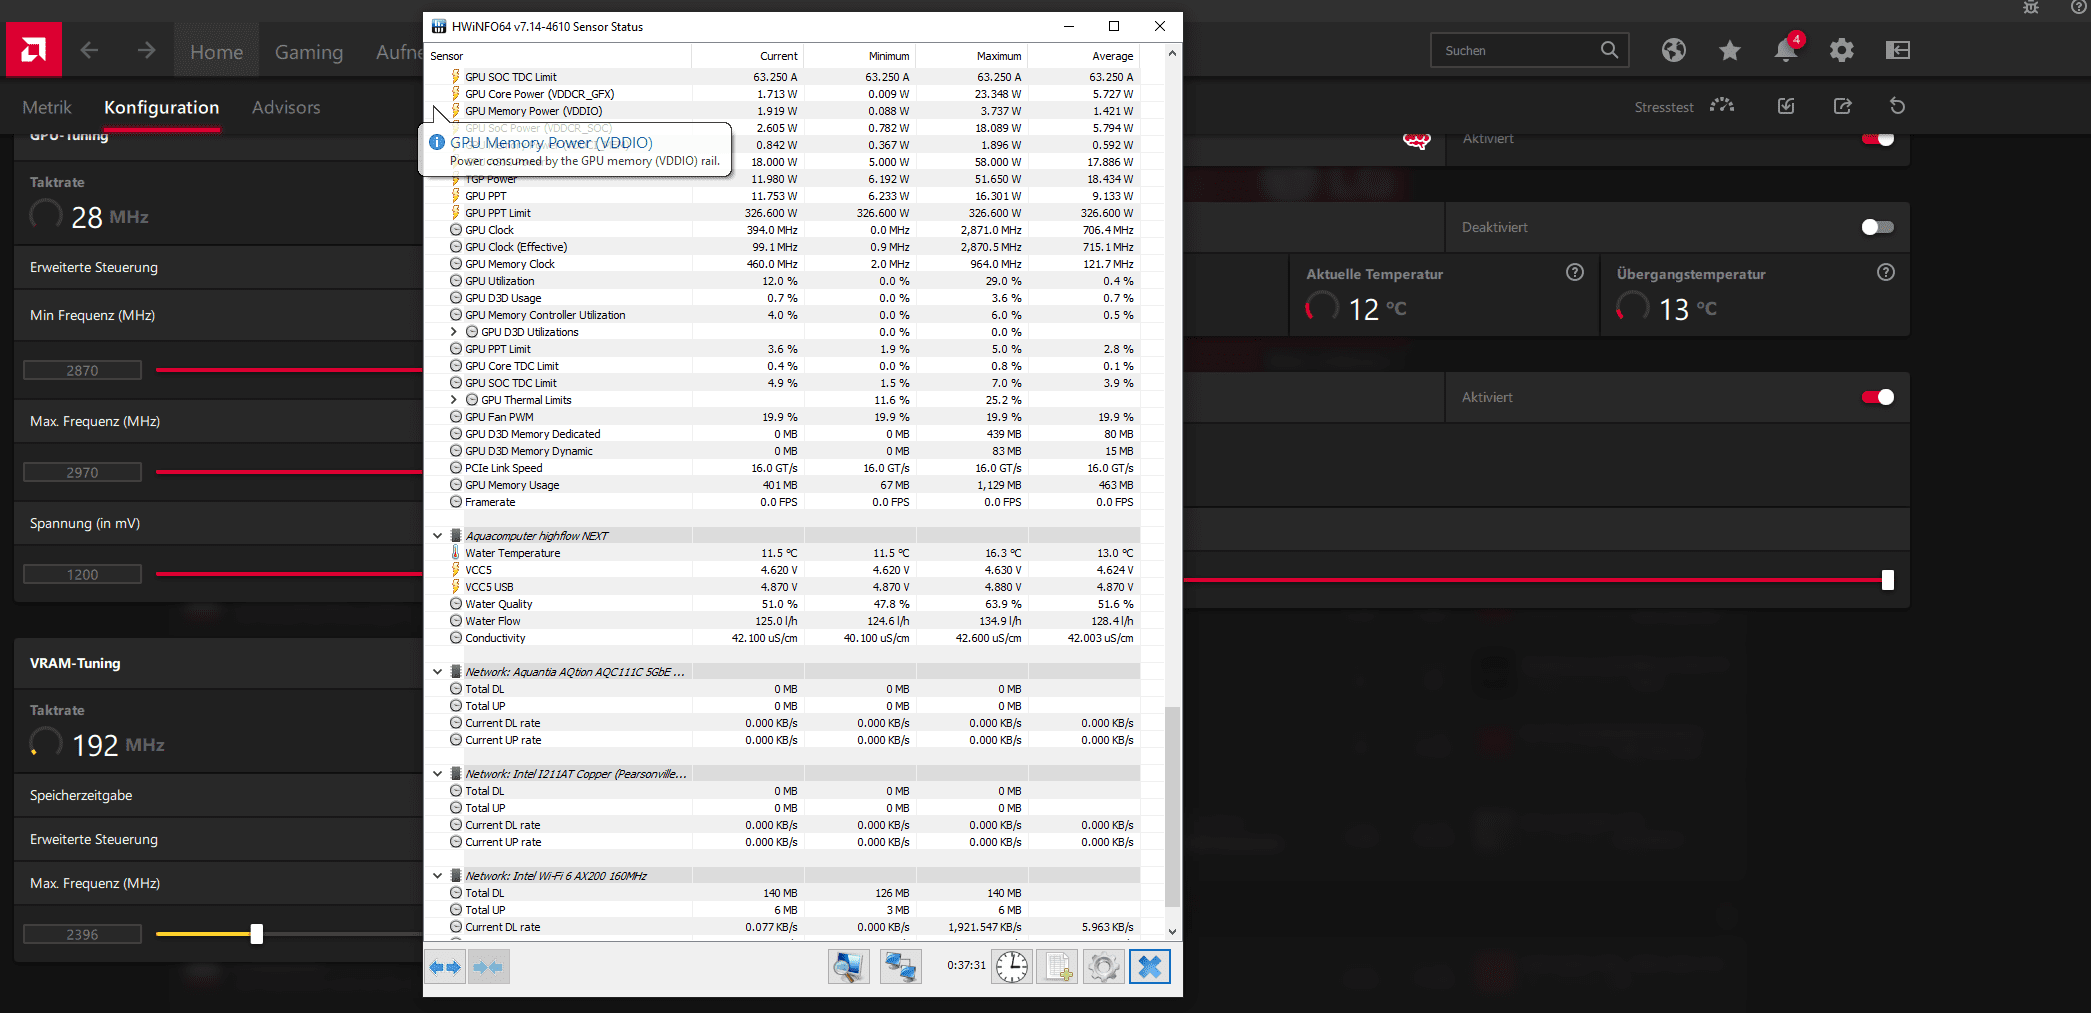Switch to the Home tab
The width and height of the screenshot is (2091, 1013).
216,52
